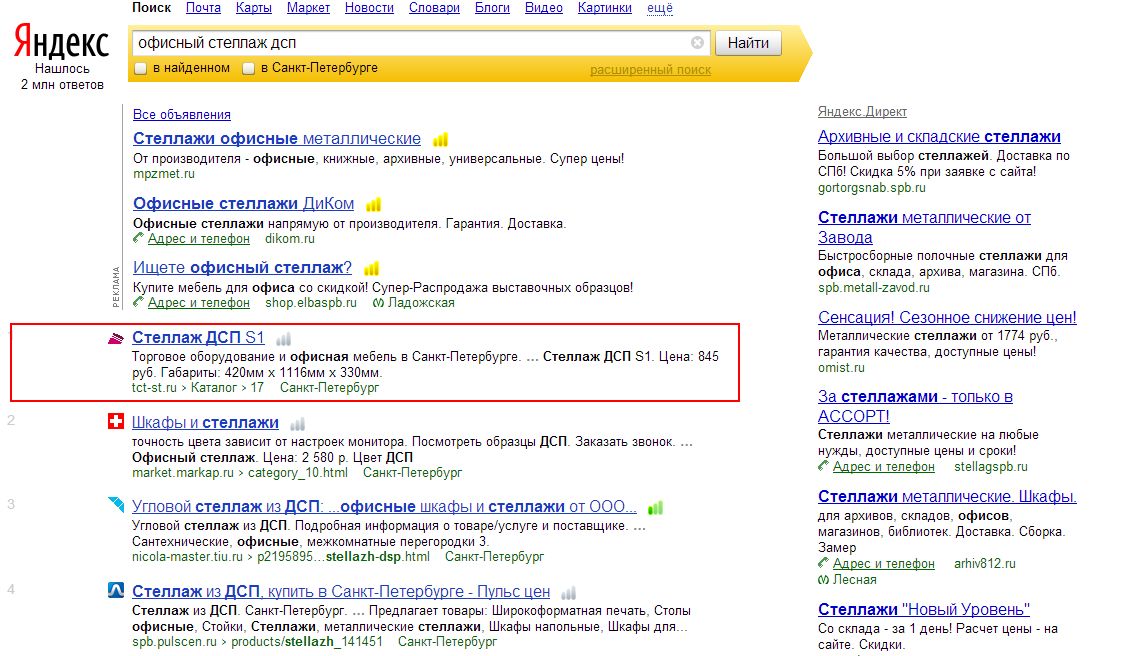The image size is (1132, 656).
Task: Open the Все объявления link
Action: tap(182, 115)
